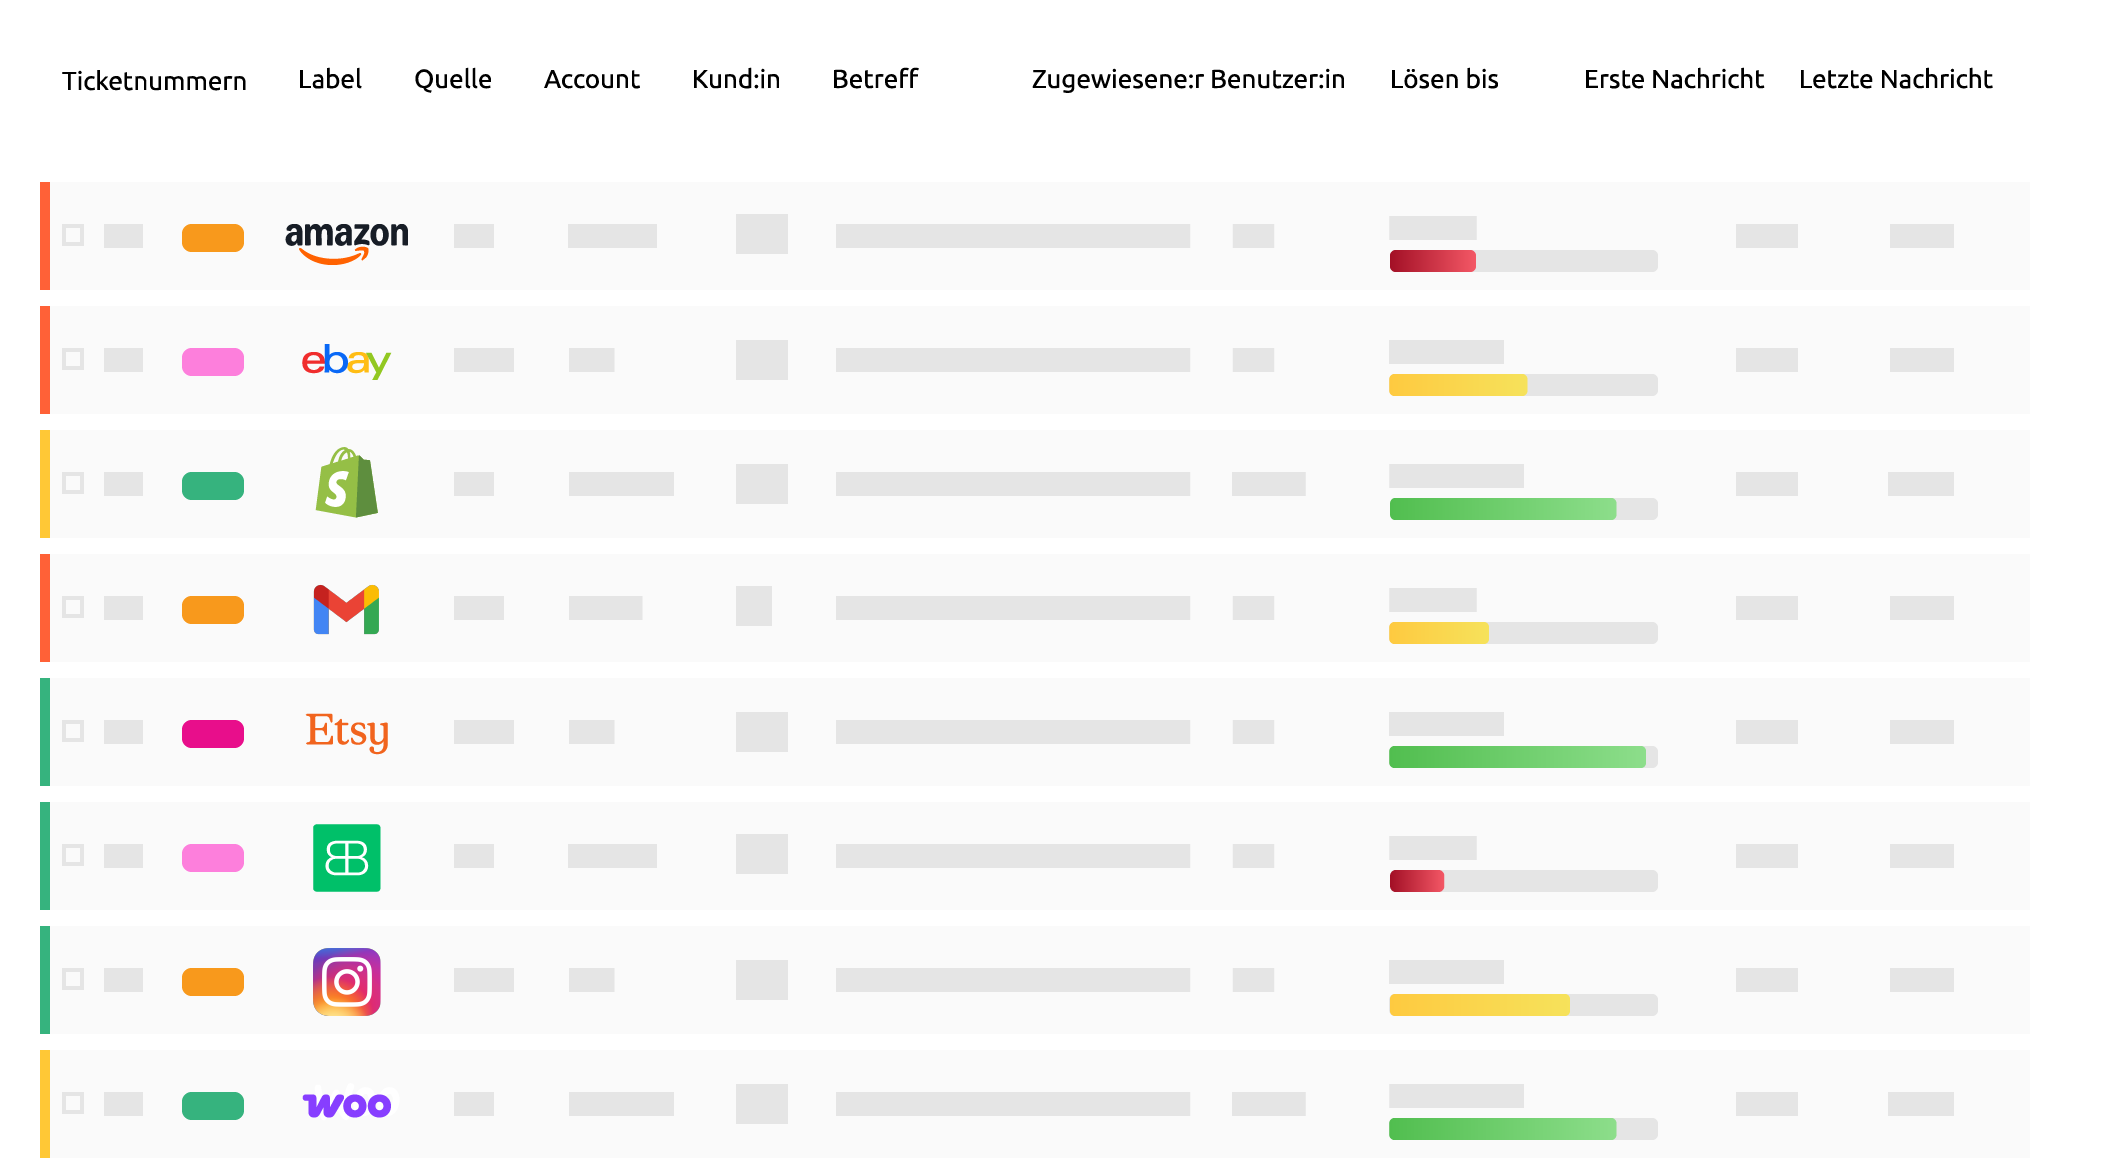Check the Gmail ticket checkbox
The height and width of the screenshot is (1158, 2110).
click(73, 607)
